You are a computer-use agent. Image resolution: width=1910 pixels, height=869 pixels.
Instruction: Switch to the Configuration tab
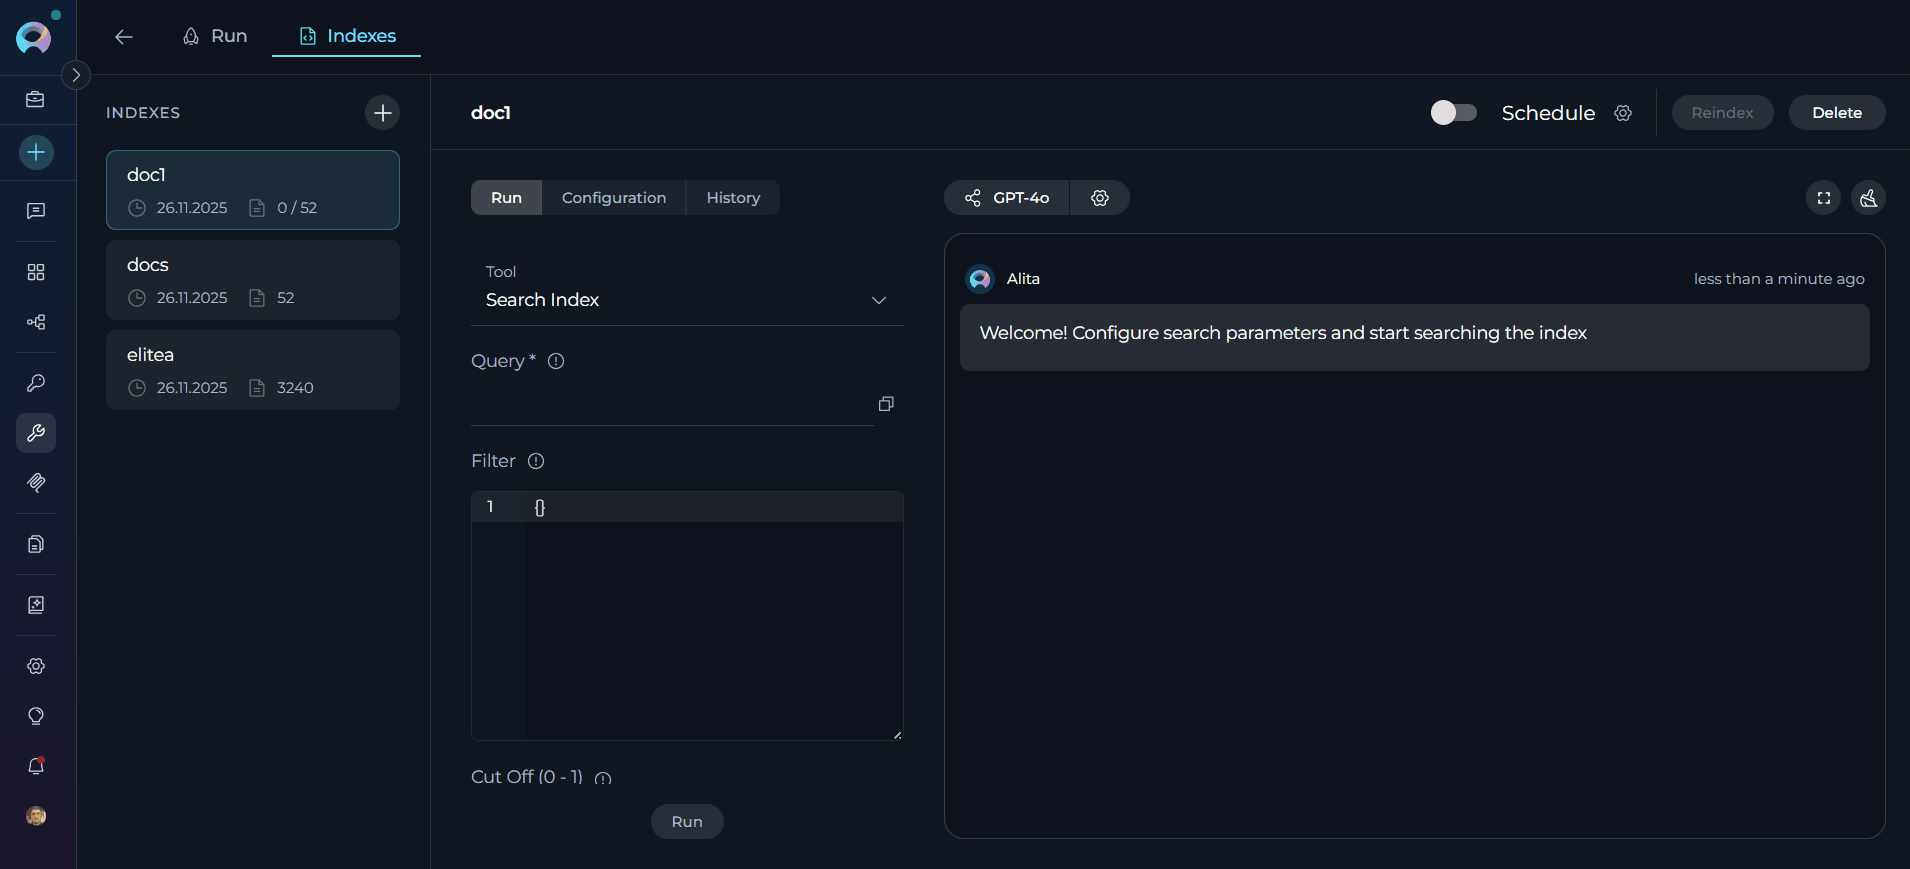pos(613,198)
